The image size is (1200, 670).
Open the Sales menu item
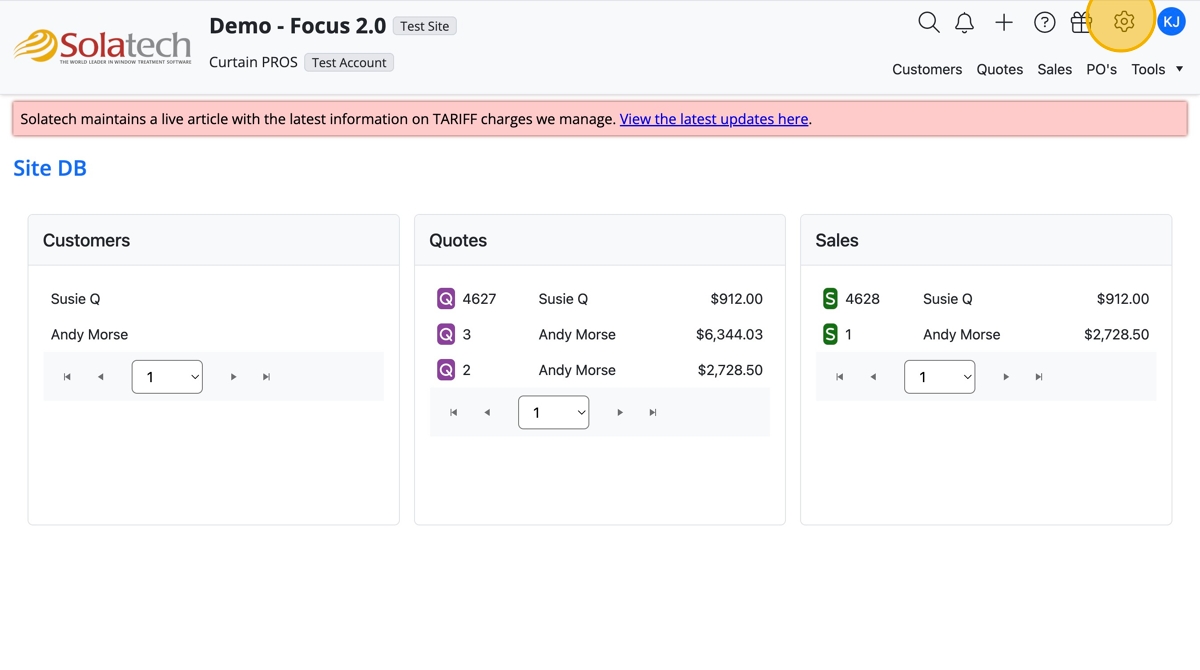(1054, 69)
